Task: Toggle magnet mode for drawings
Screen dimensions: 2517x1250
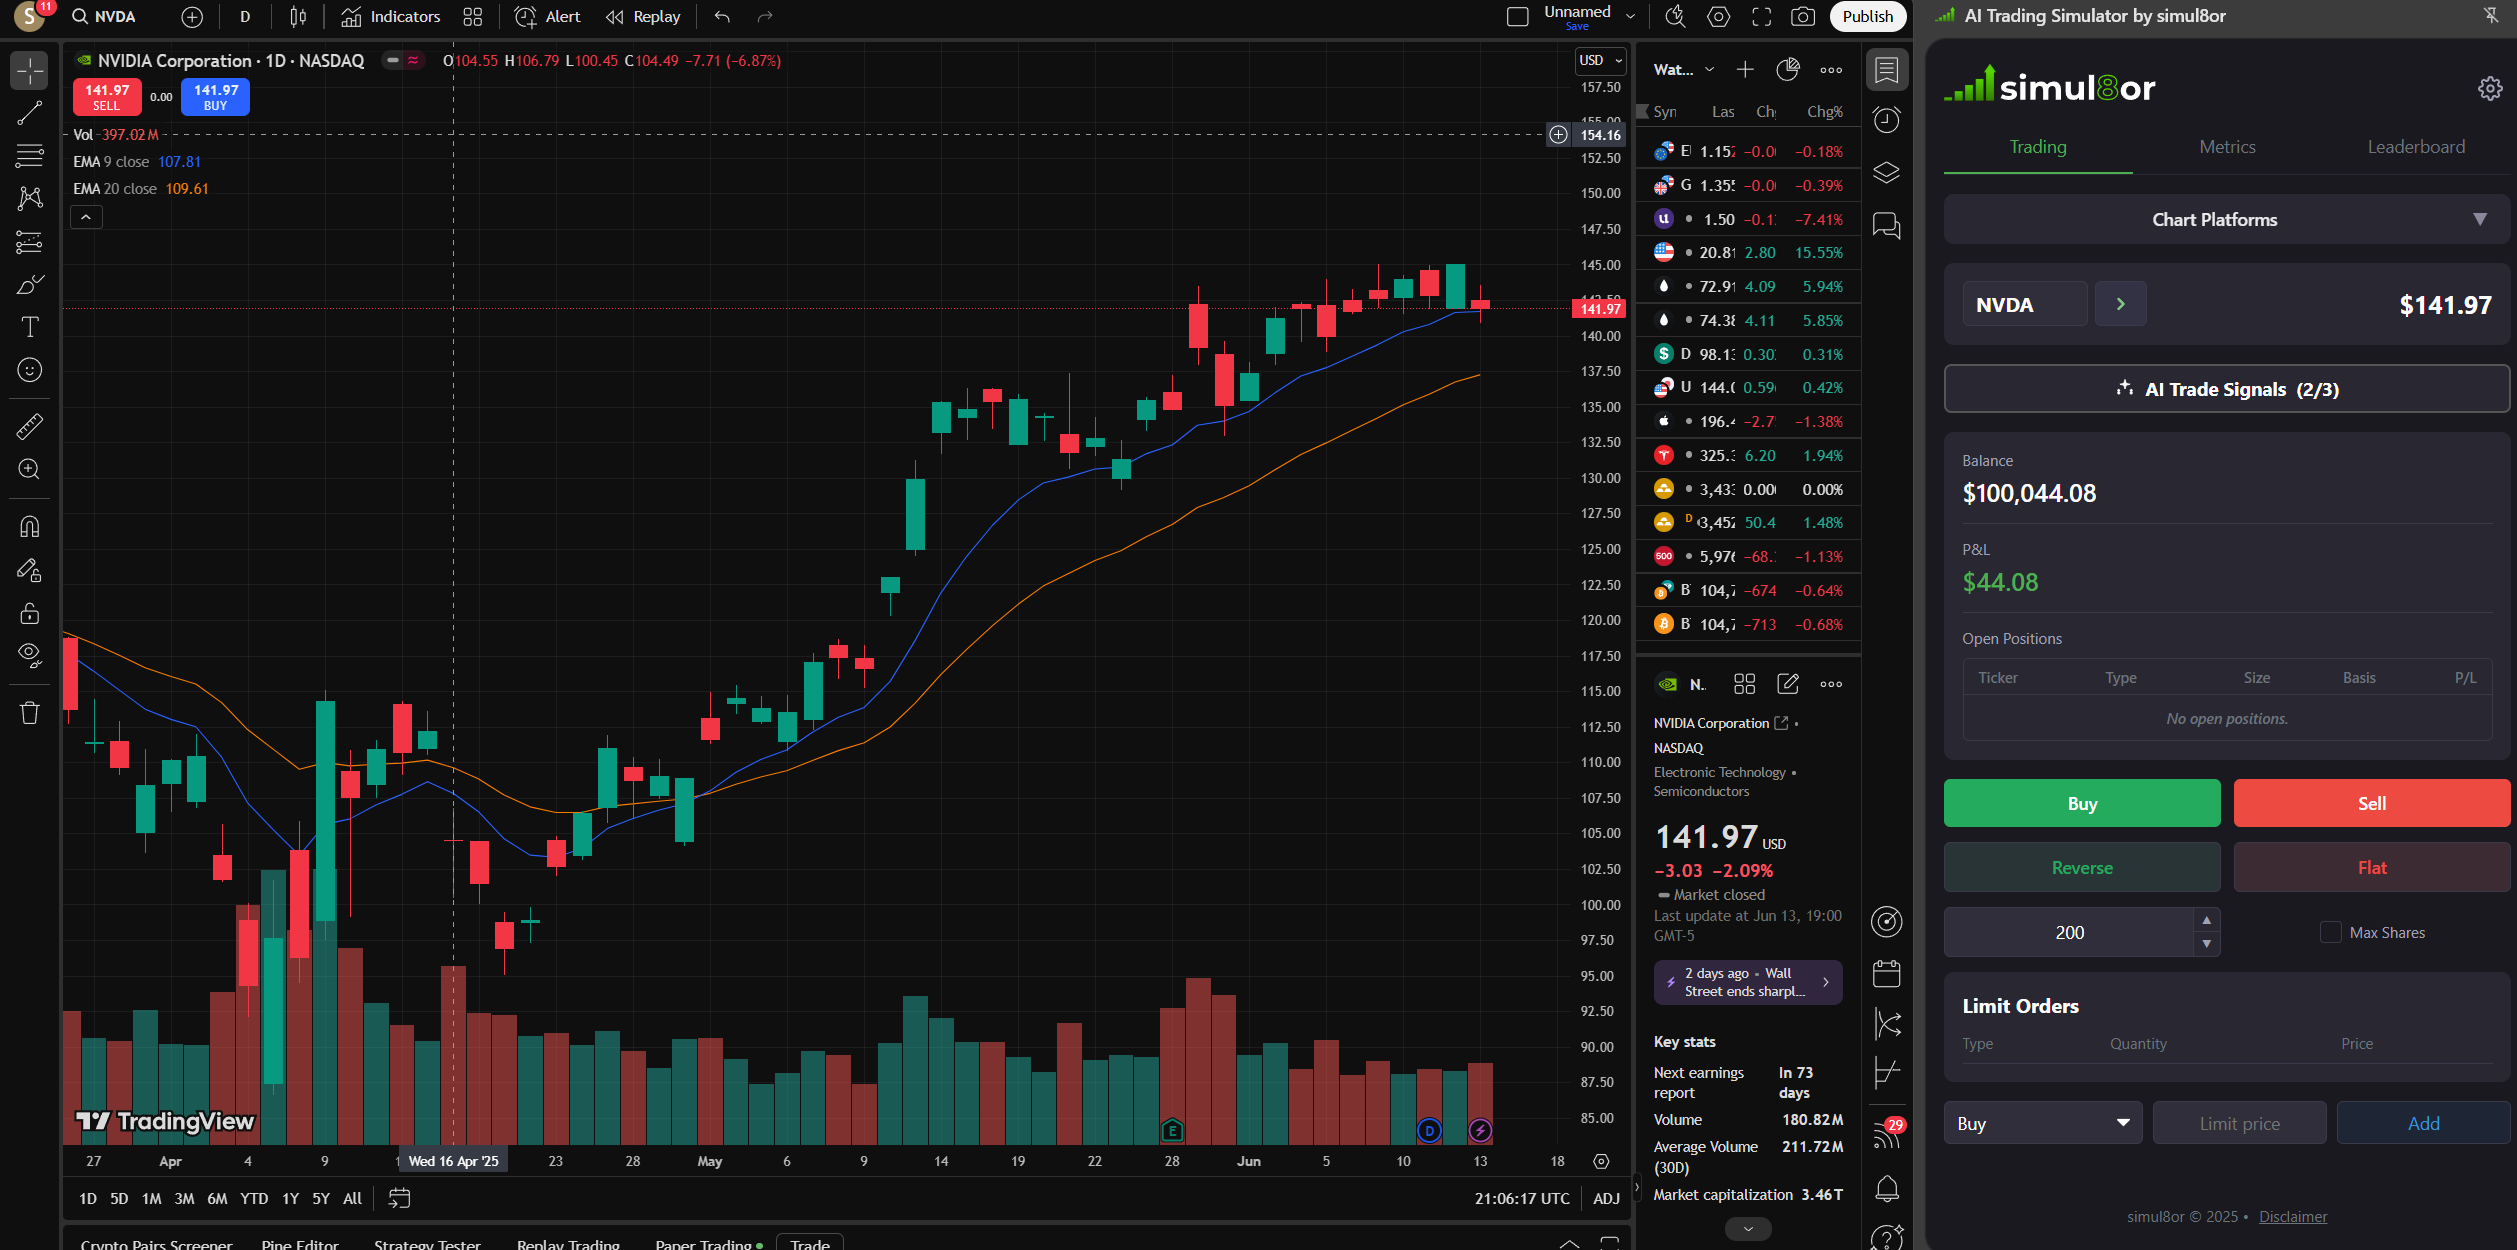Action: (30, 527)
